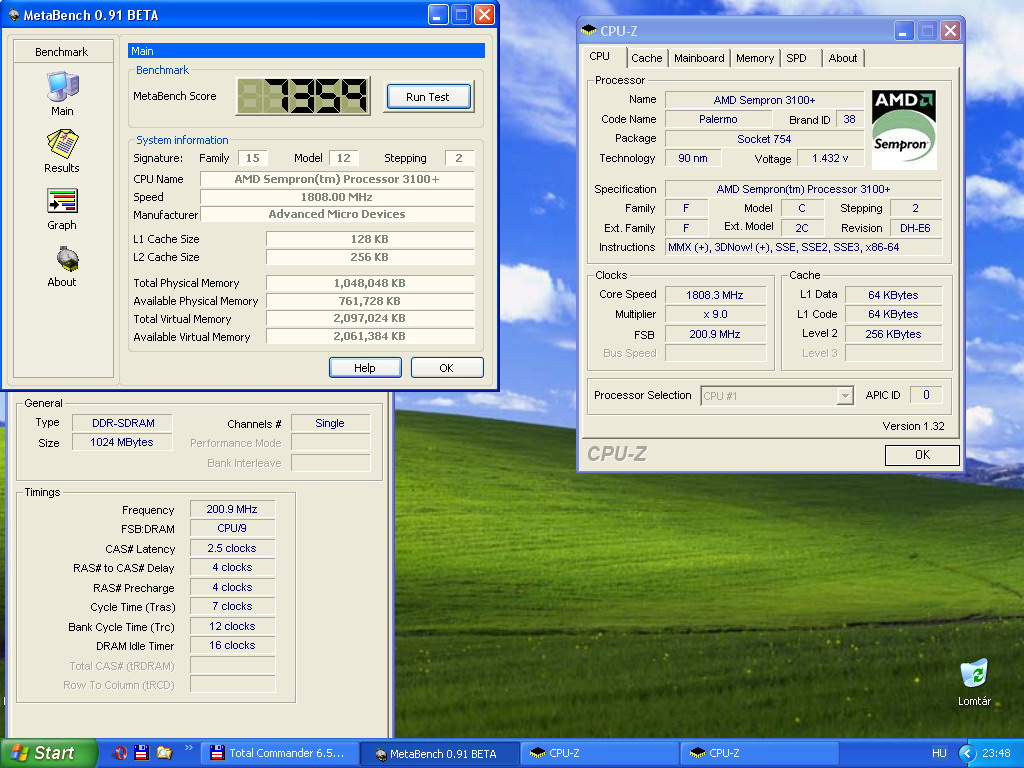Launch the floppy disk quick launch icon
Viewport: 1024px width, 768px height.
click(142, 753)
